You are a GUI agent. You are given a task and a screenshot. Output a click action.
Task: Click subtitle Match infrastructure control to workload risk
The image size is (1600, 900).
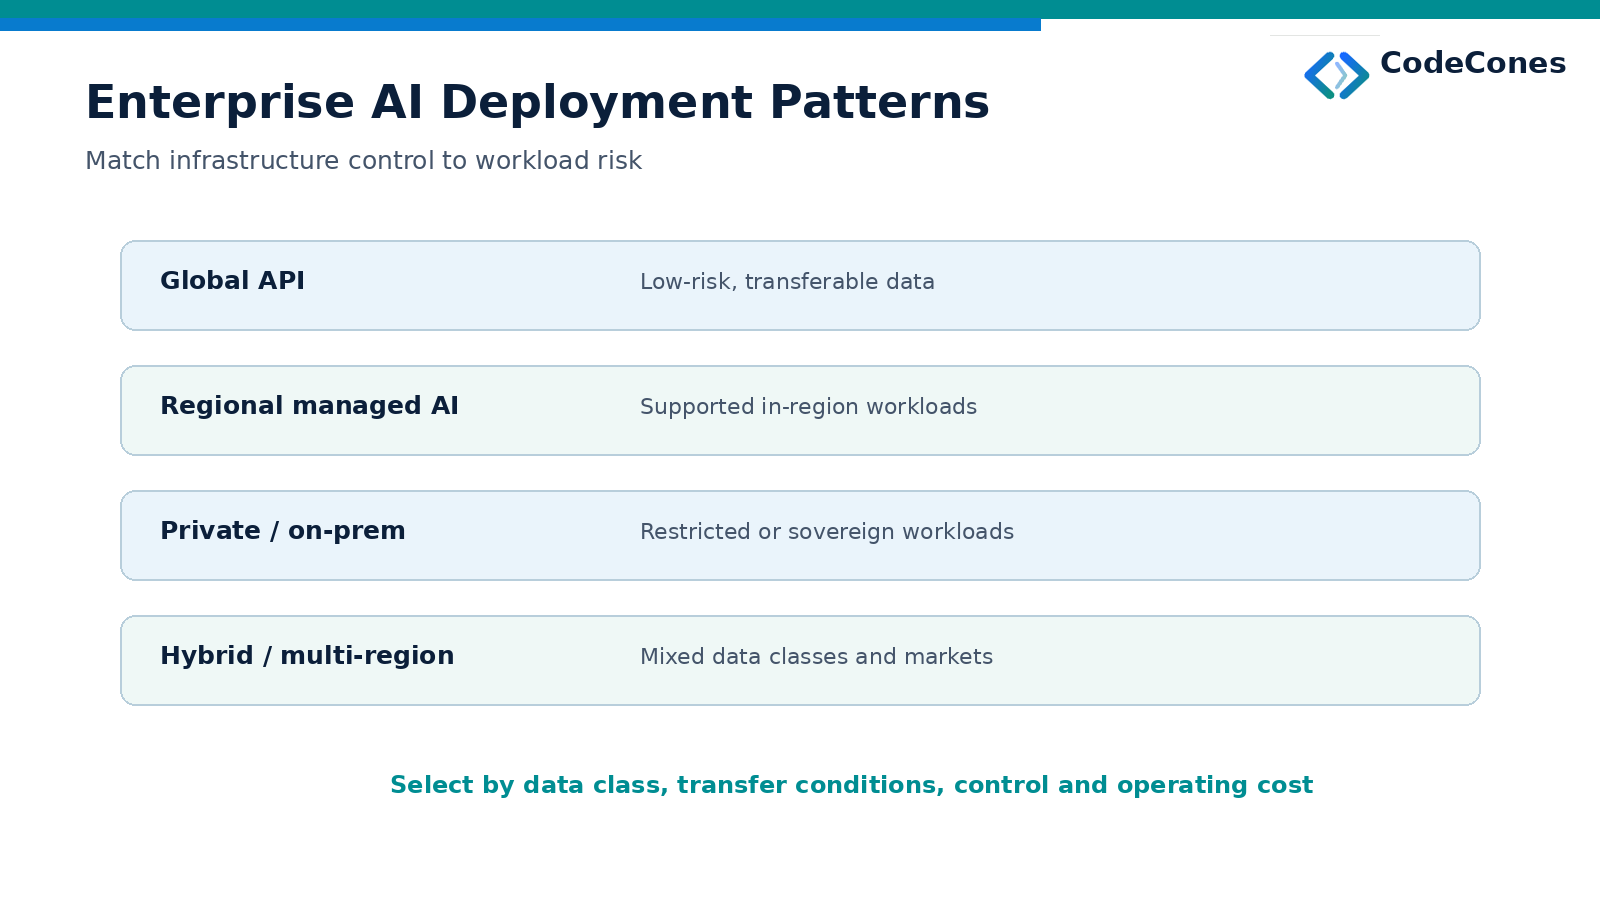pos(363,161)
